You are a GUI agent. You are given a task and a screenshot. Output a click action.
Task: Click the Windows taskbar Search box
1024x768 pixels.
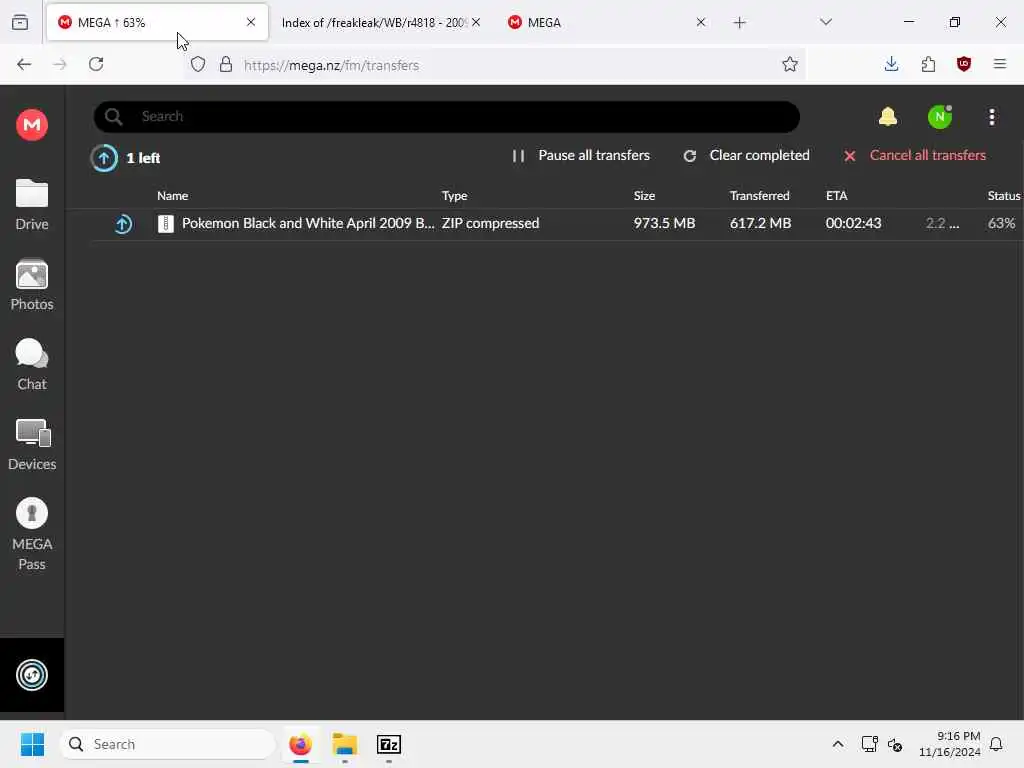(168, 744)
